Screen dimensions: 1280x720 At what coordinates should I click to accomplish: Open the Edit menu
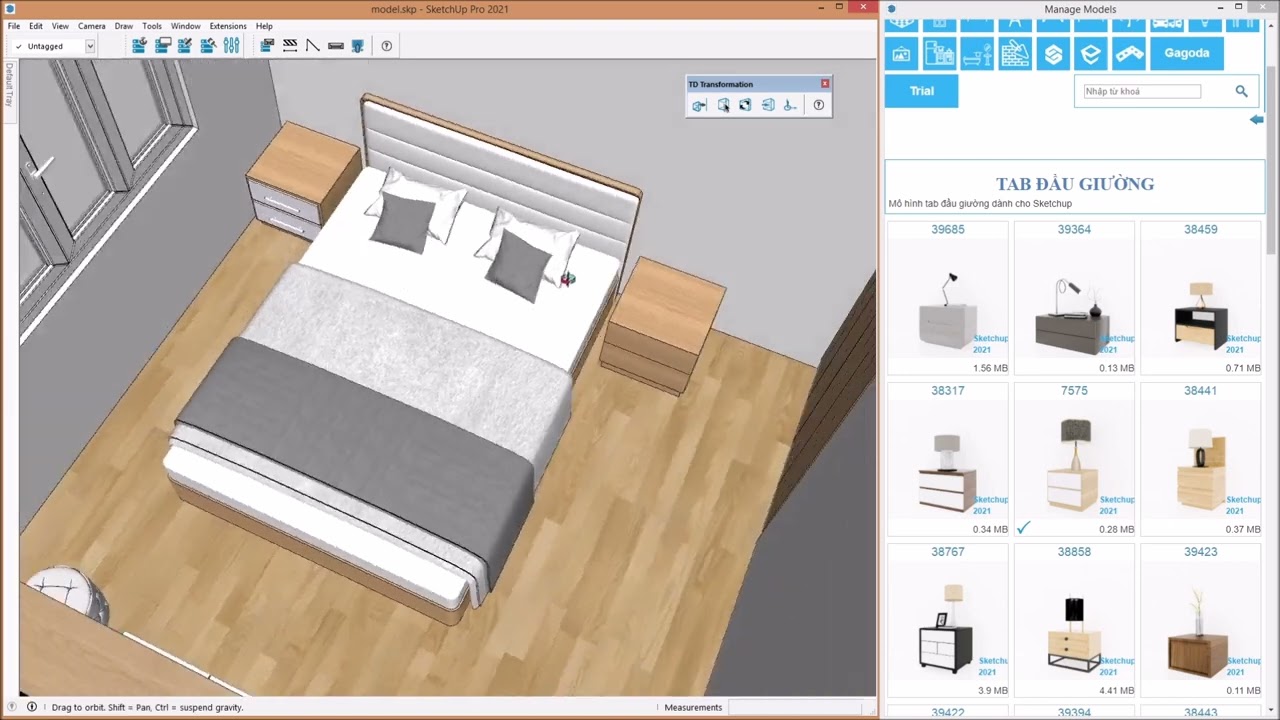pos(36,26)
